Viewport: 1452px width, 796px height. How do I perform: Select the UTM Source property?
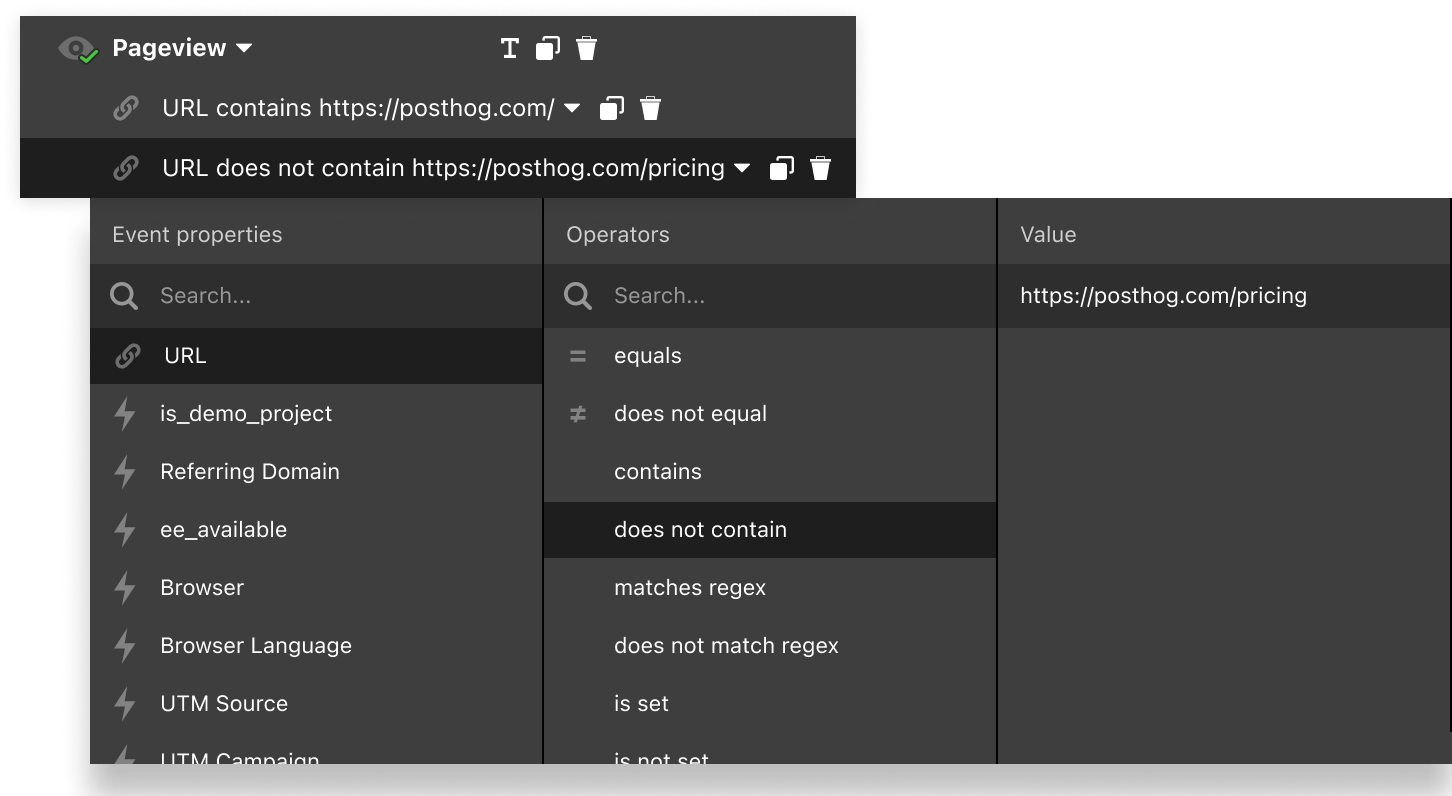tap(316, 704)
